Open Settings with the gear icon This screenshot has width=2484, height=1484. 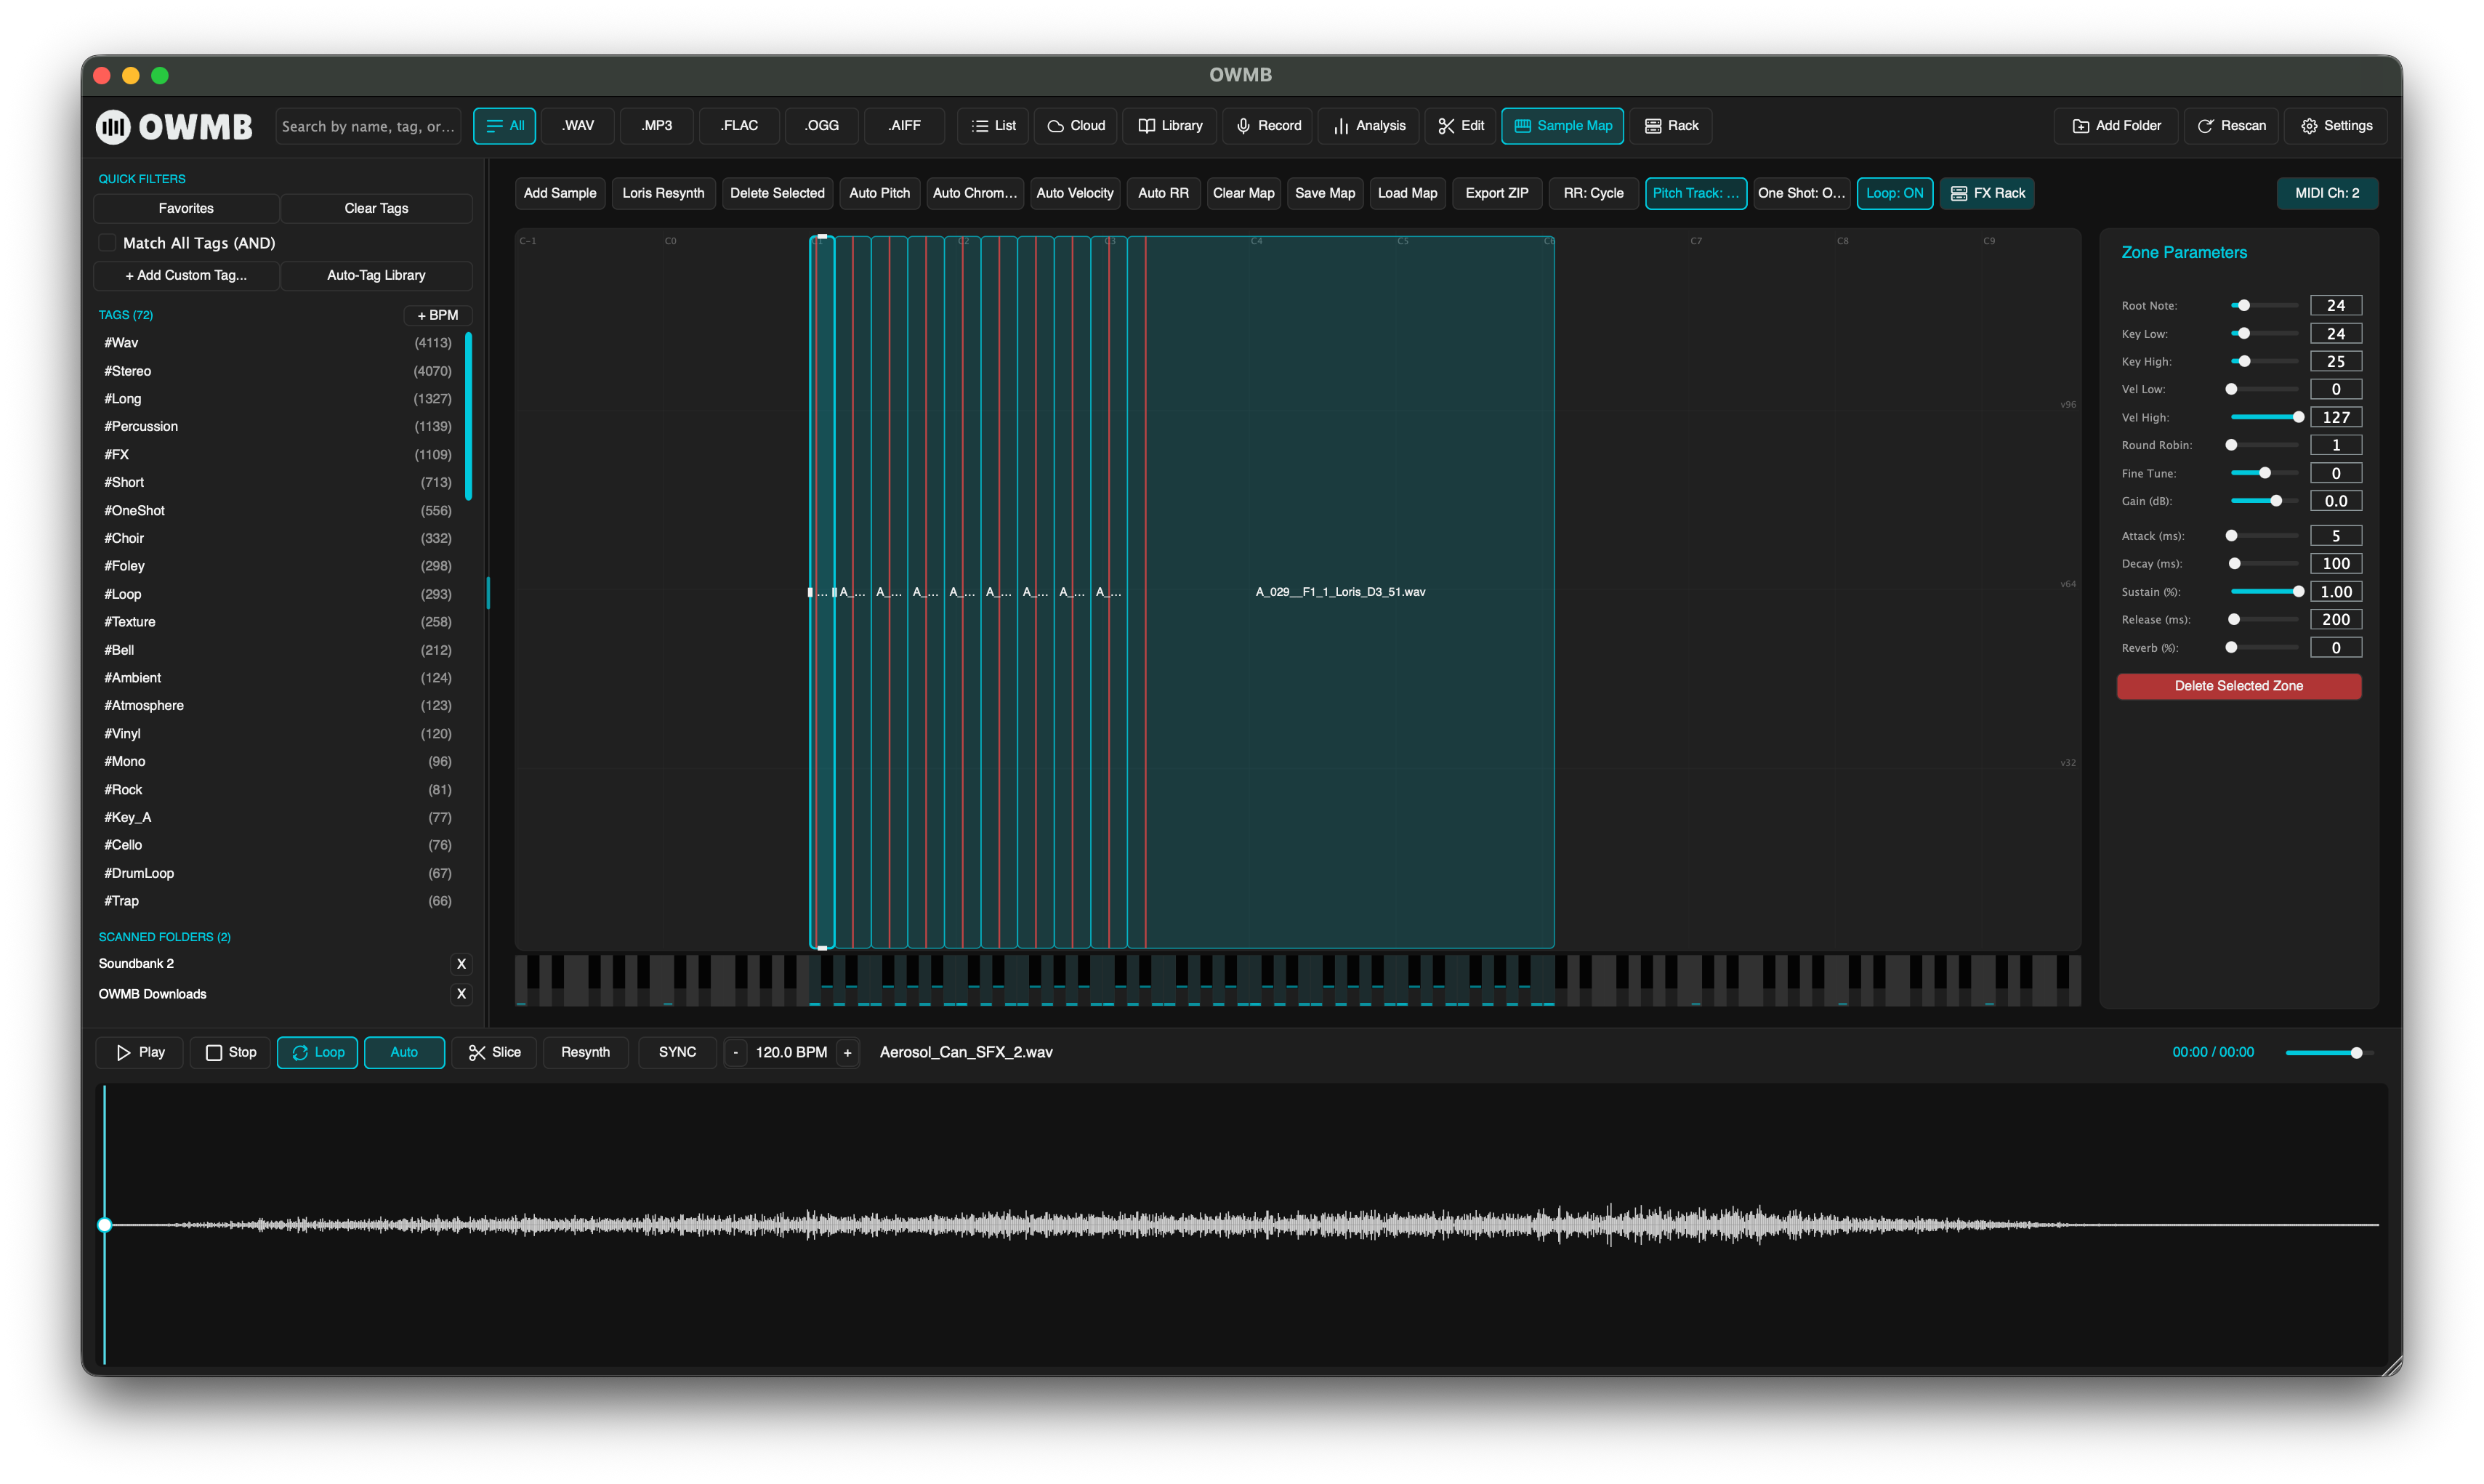click(2336, 126)
